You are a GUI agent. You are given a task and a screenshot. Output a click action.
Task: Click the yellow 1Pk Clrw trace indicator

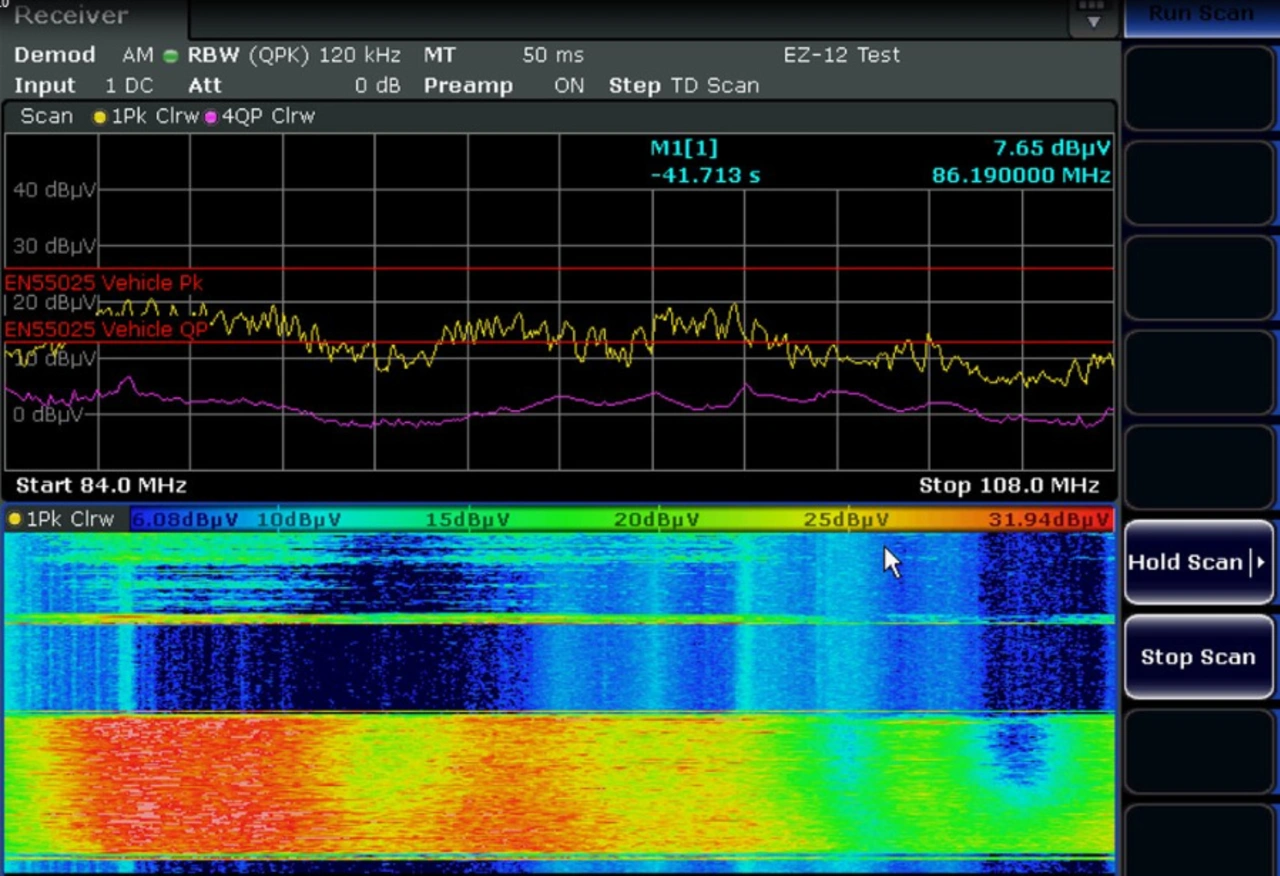(x=99, y=117)
